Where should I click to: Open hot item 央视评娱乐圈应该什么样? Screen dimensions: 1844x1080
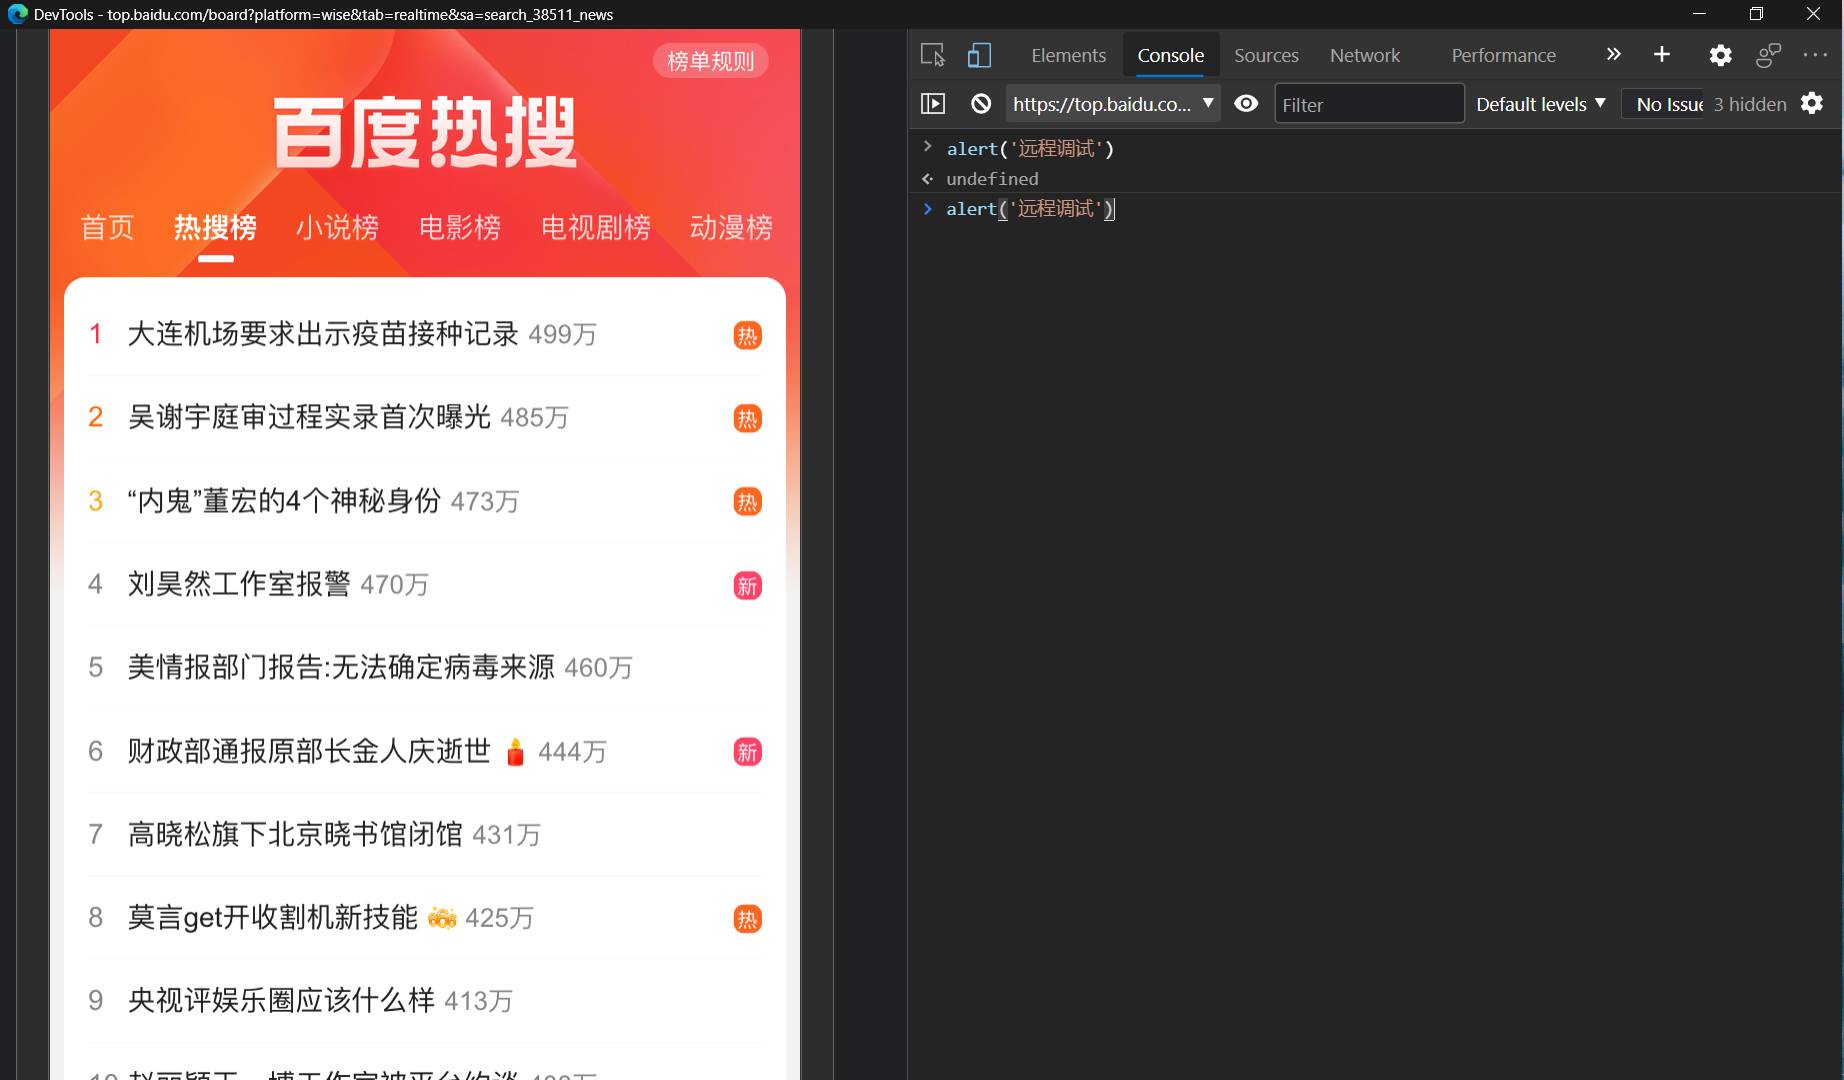click(281, 1000)
